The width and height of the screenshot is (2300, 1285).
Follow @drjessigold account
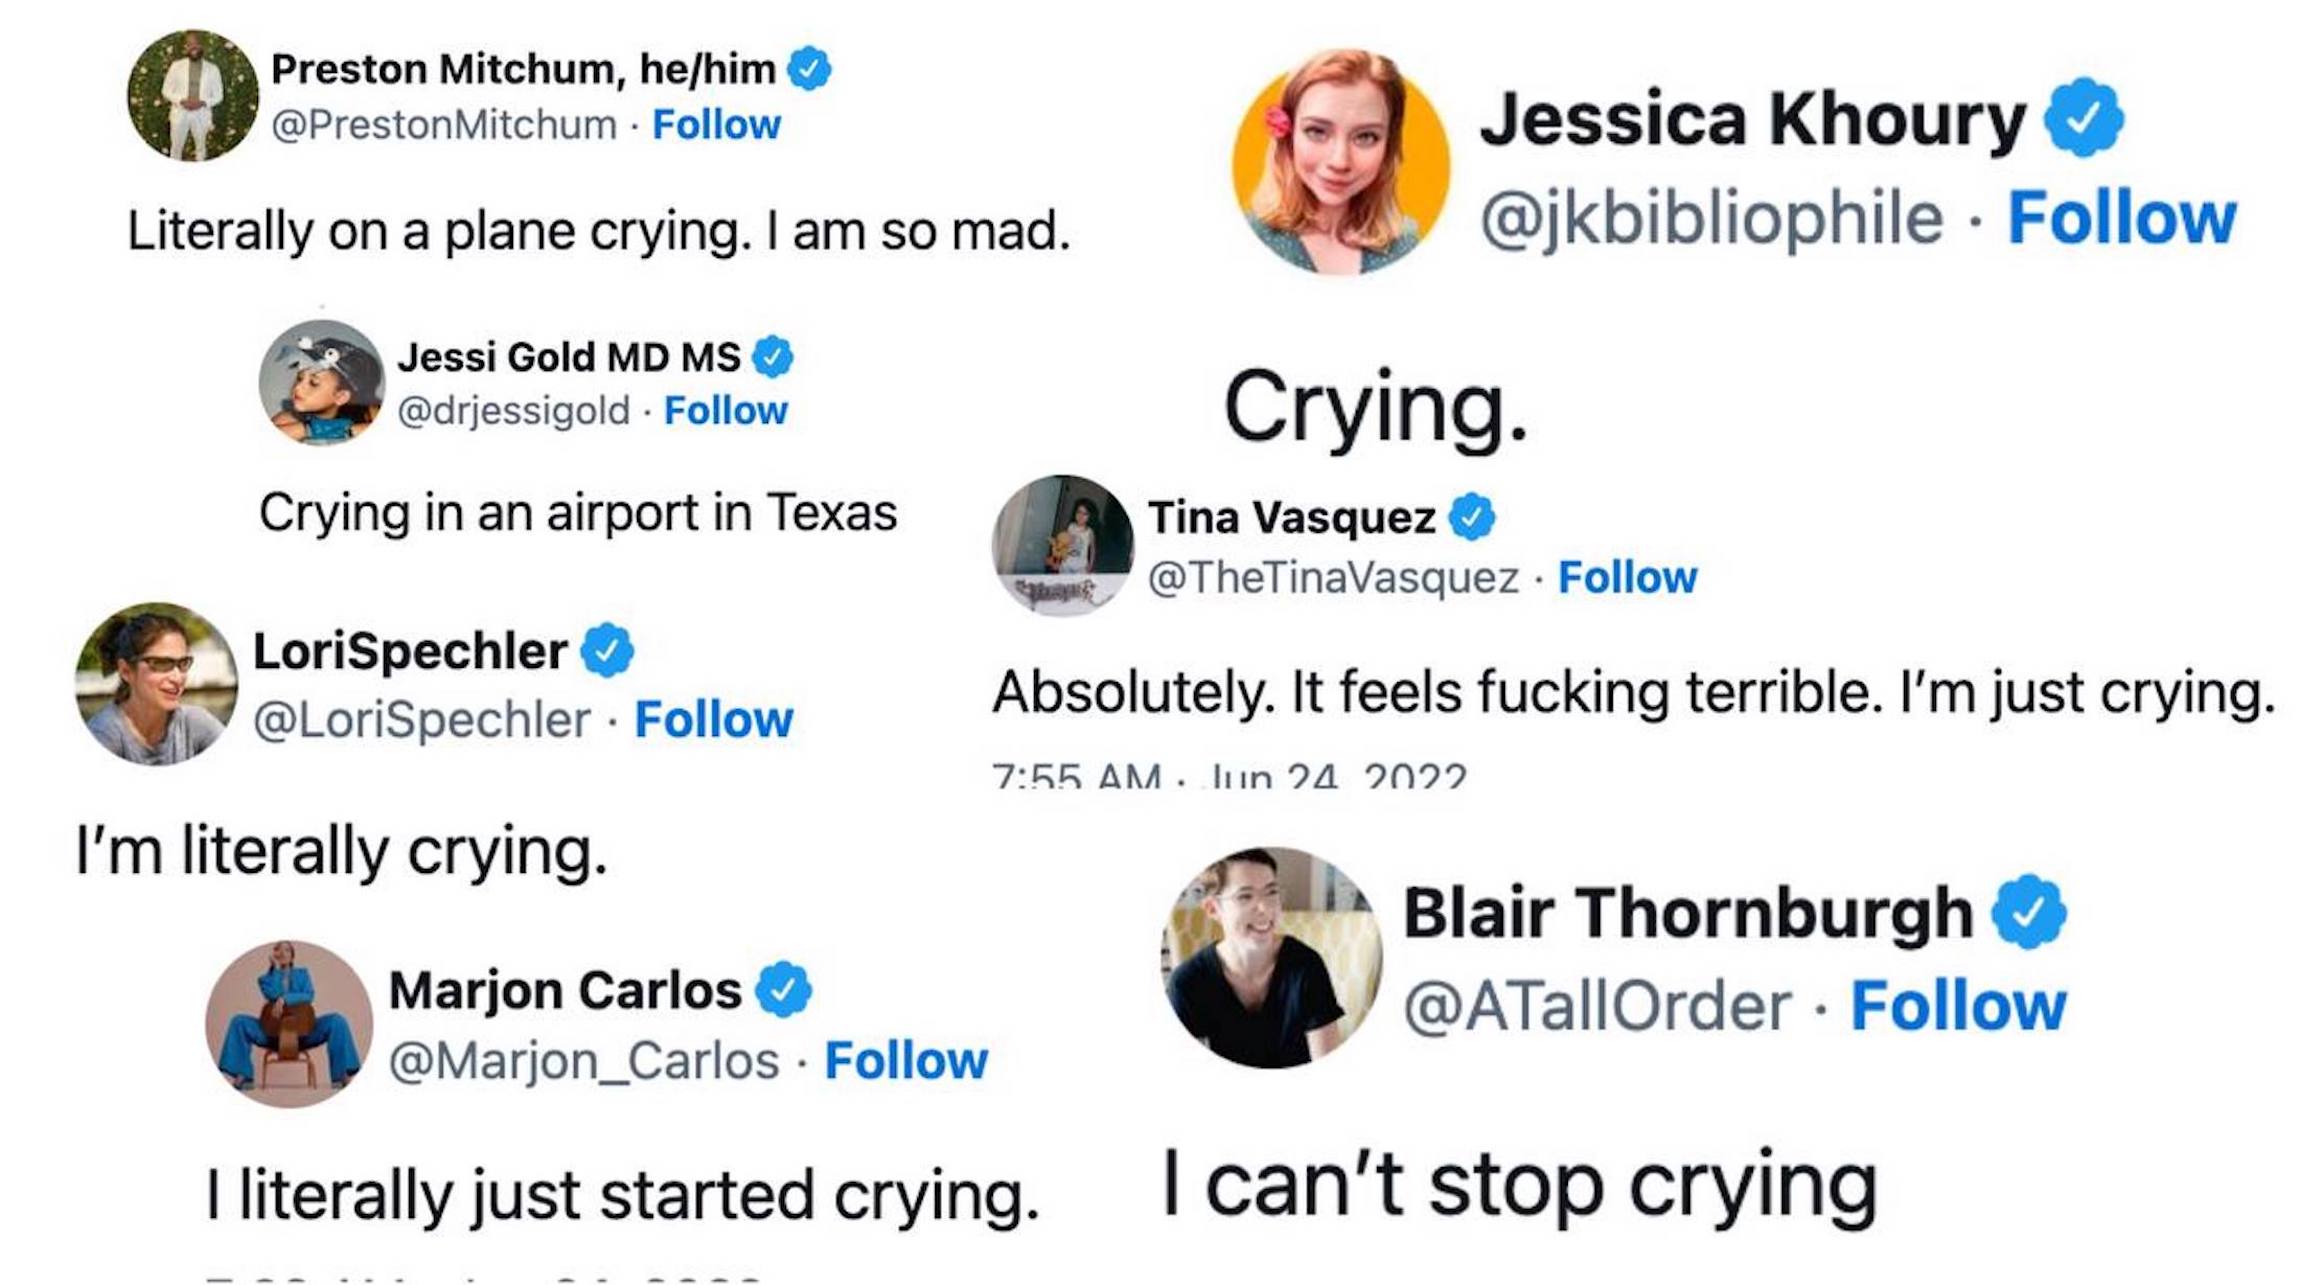click(x=725, y=411)
